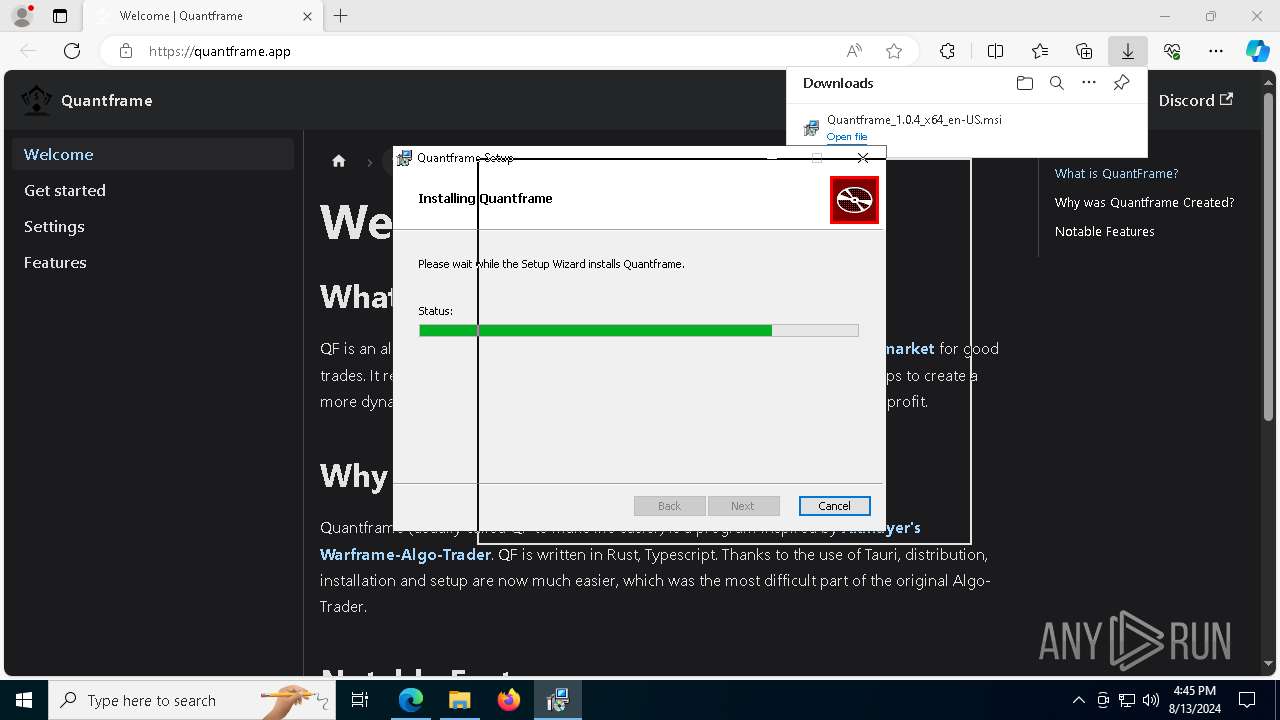Open File Explorer from the taskbar
1280x720 pixels.
[459, 701]
